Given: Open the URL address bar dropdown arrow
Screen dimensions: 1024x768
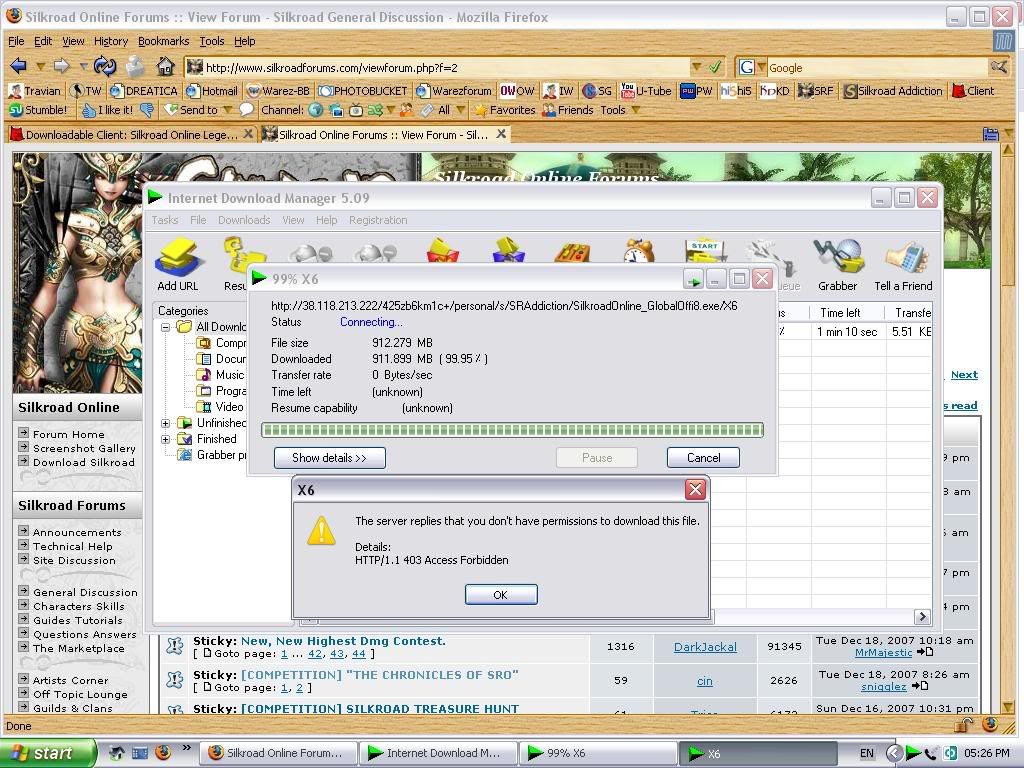Looking at the screenshot, I should point(696,67).
